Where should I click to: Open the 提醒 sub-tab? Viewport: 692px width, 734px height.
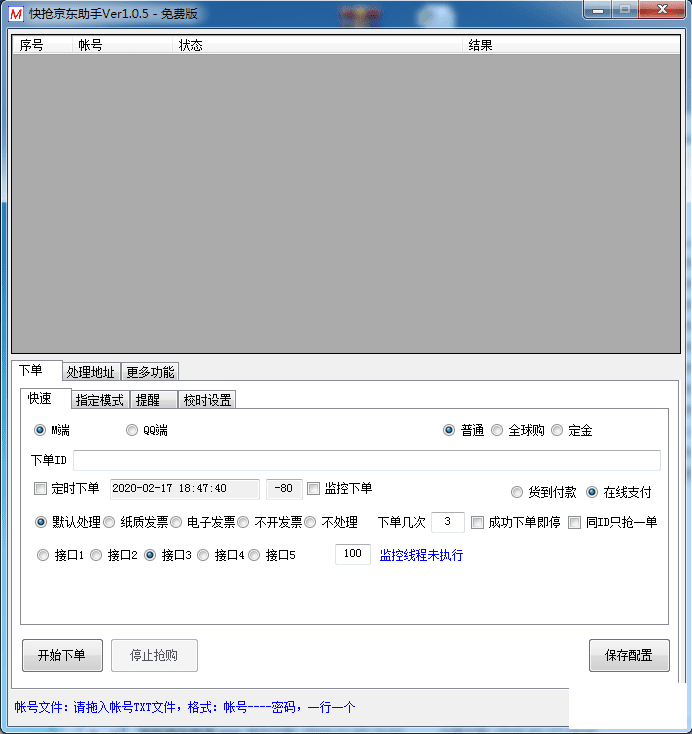(154, 400)
